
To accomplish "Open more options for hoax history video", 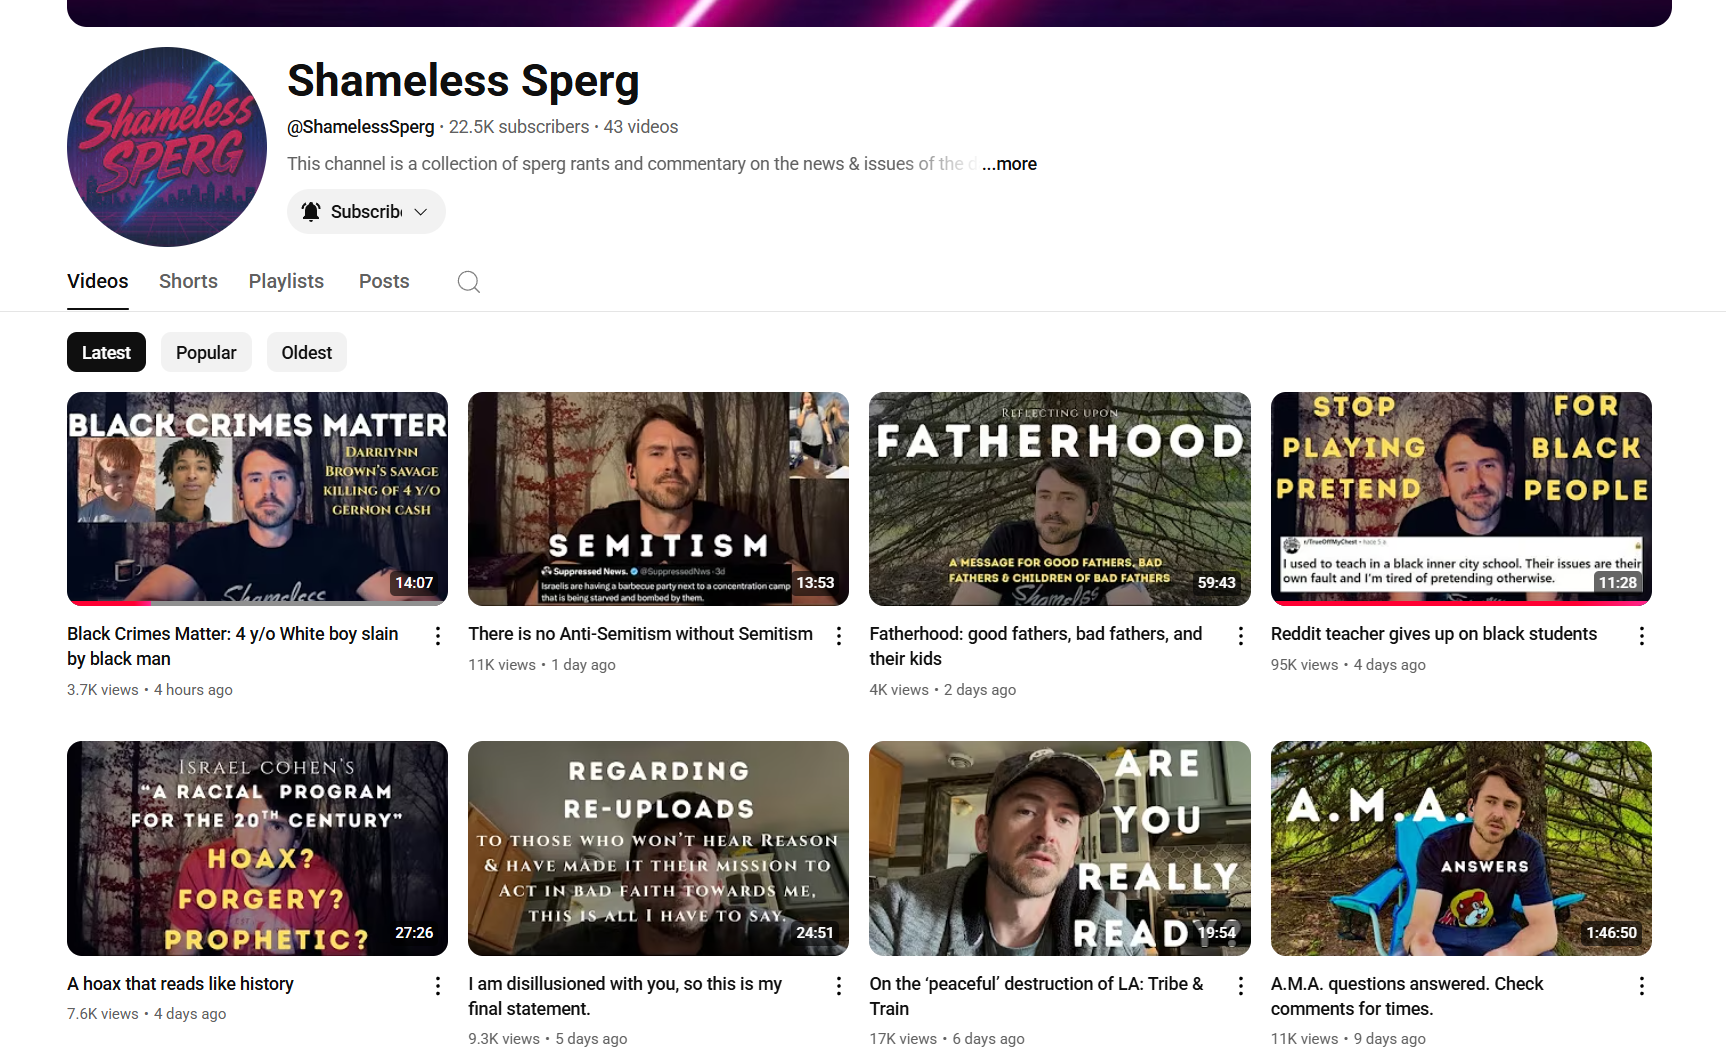I will pyautogui.click(x=438, y=986).
